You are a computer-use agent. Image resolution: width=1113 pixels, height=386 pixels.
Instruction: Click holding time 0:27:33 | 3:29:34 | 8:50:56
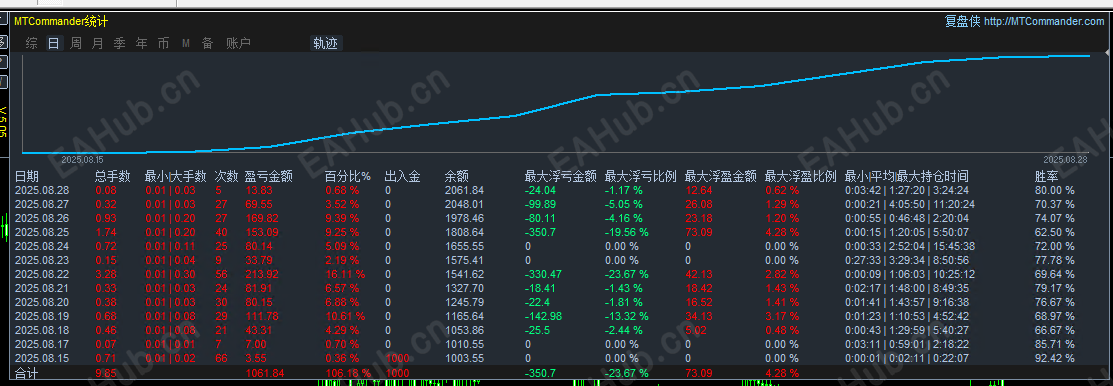(907, 260)
